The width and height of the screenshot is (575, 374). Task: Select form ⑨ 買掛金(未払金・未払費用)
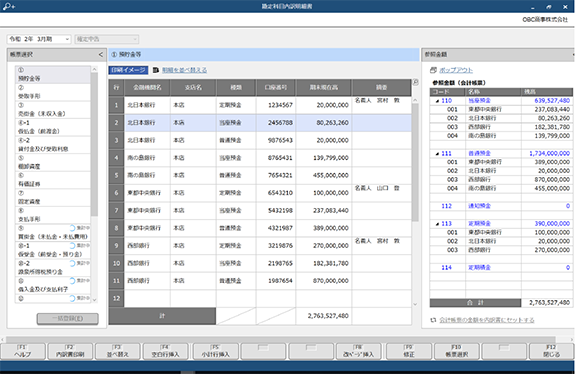(x=53, y=233)
